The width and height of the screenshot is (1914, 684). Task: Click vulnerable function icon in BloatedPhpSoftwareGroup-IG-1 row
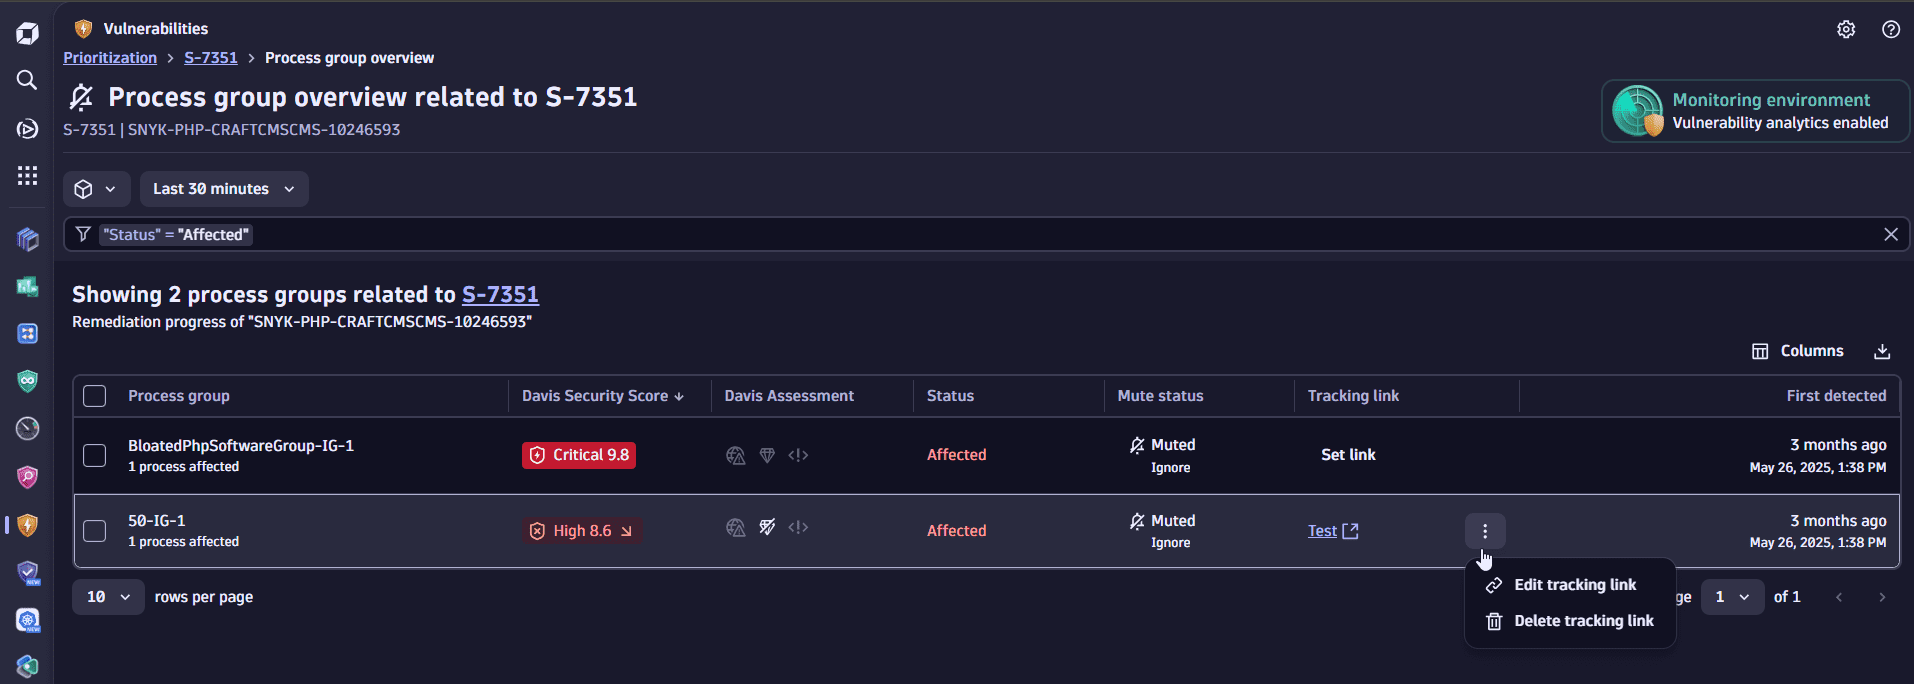point(798,455)
